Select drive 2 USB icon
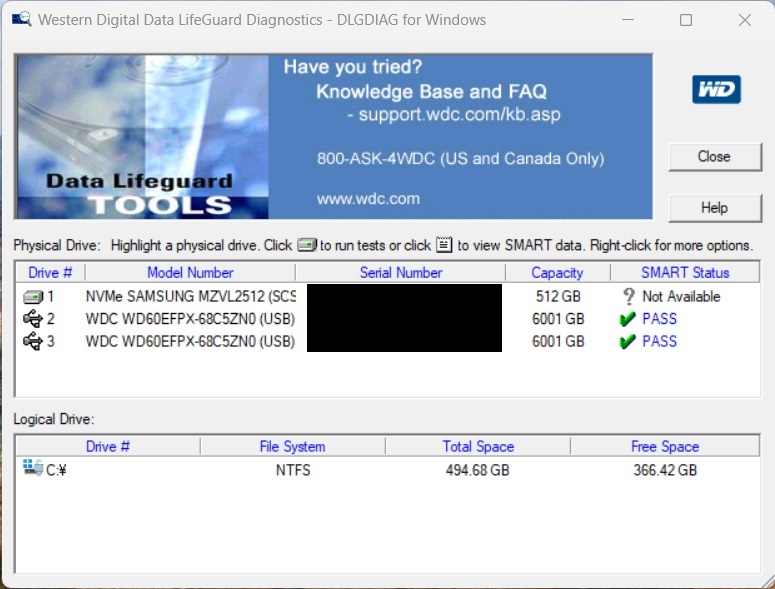Screen dimensions: 775x589 (33, 319)
